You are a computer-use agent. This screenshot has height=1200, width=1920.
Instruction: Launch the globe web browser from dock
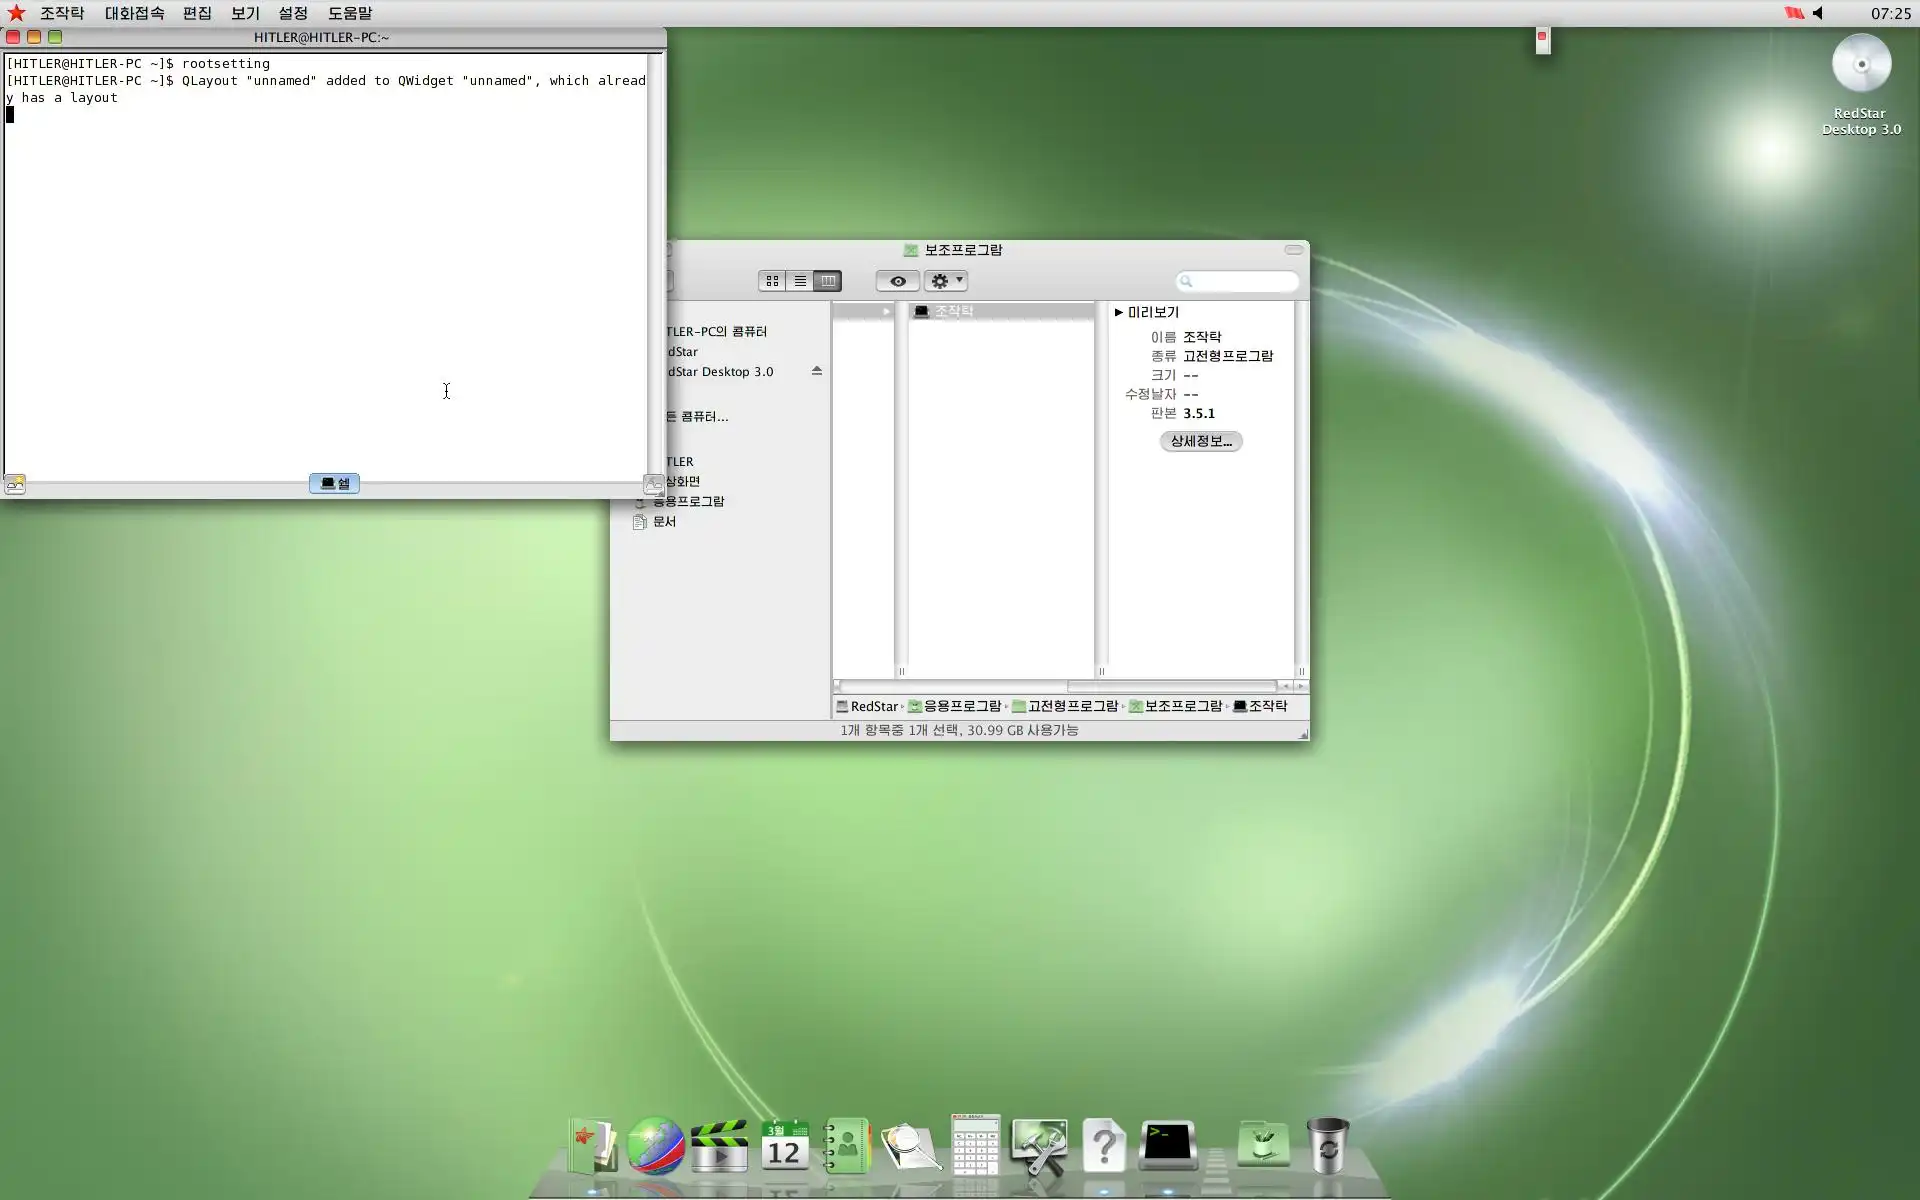tap(655, 1145)
